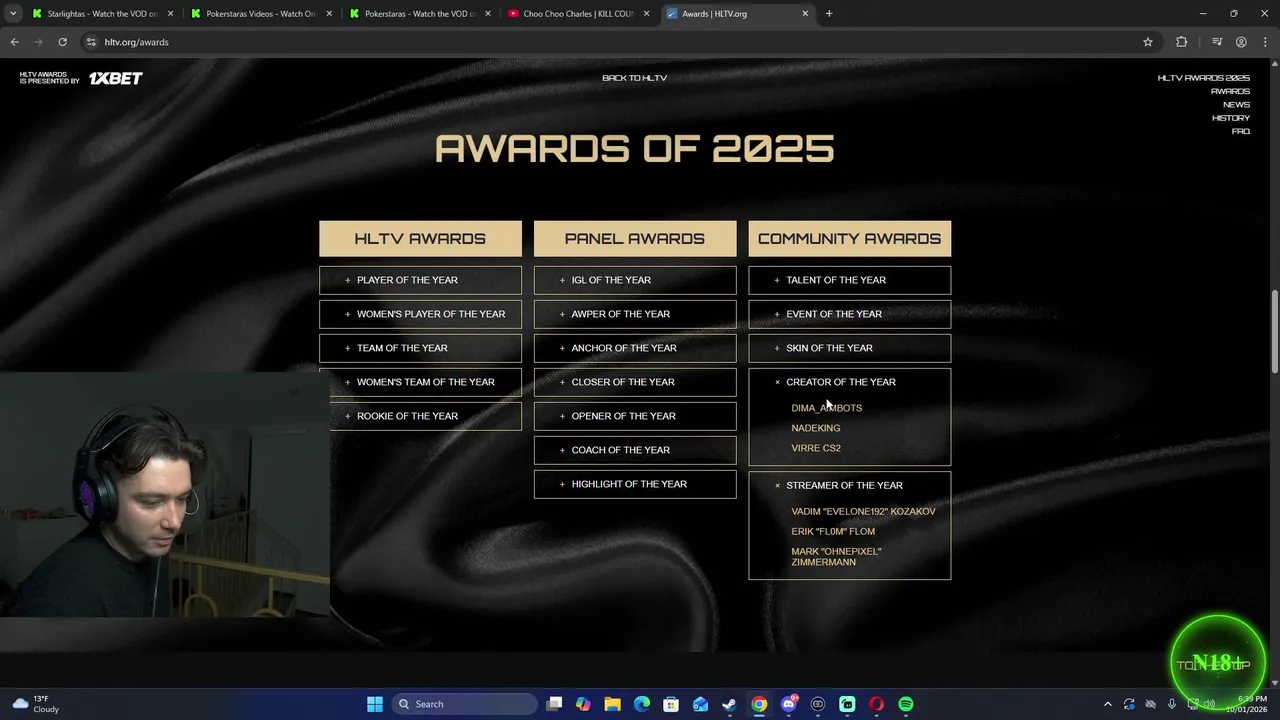This screenshot has height=720, width=1280.
Task: Open Opera browser from taskbar
Action: [877, 704]
